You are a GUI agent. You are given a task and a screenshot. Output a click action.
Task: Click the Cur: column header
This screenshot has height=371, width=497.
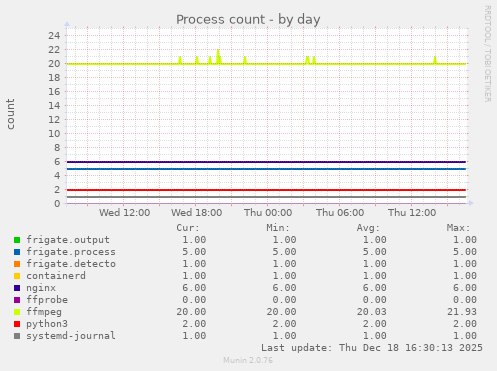(x=188, y=228)
